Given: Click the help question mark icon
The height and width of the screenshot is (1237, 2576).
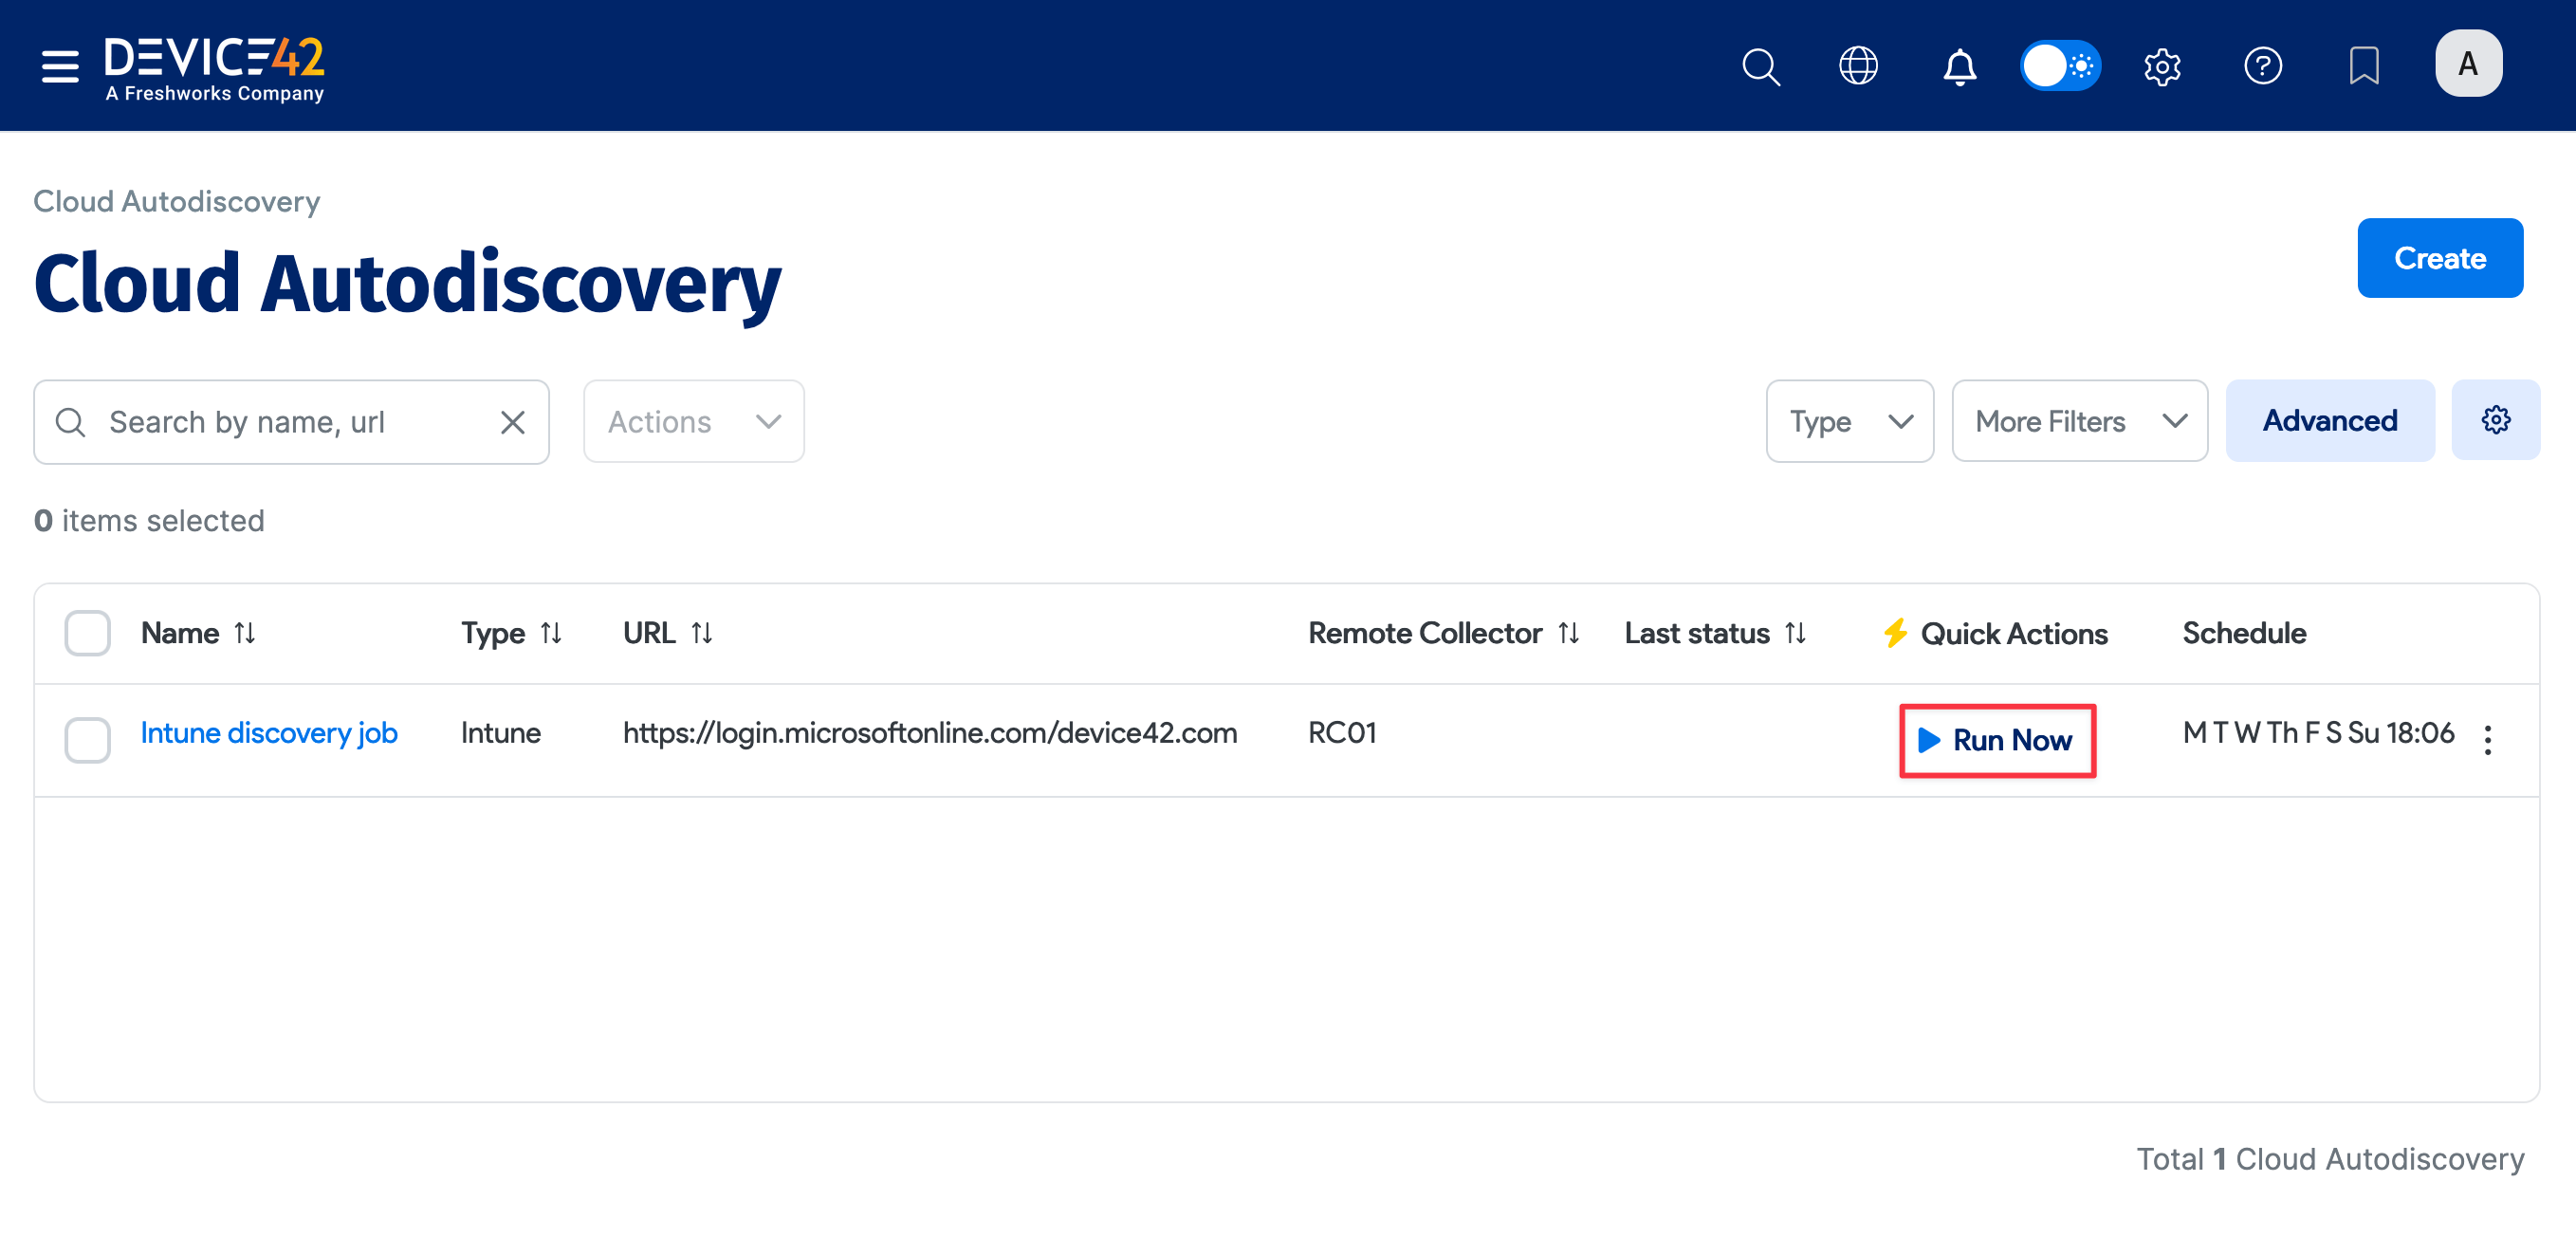Looking at the screenshot, I should click(x=2264, y=66).
